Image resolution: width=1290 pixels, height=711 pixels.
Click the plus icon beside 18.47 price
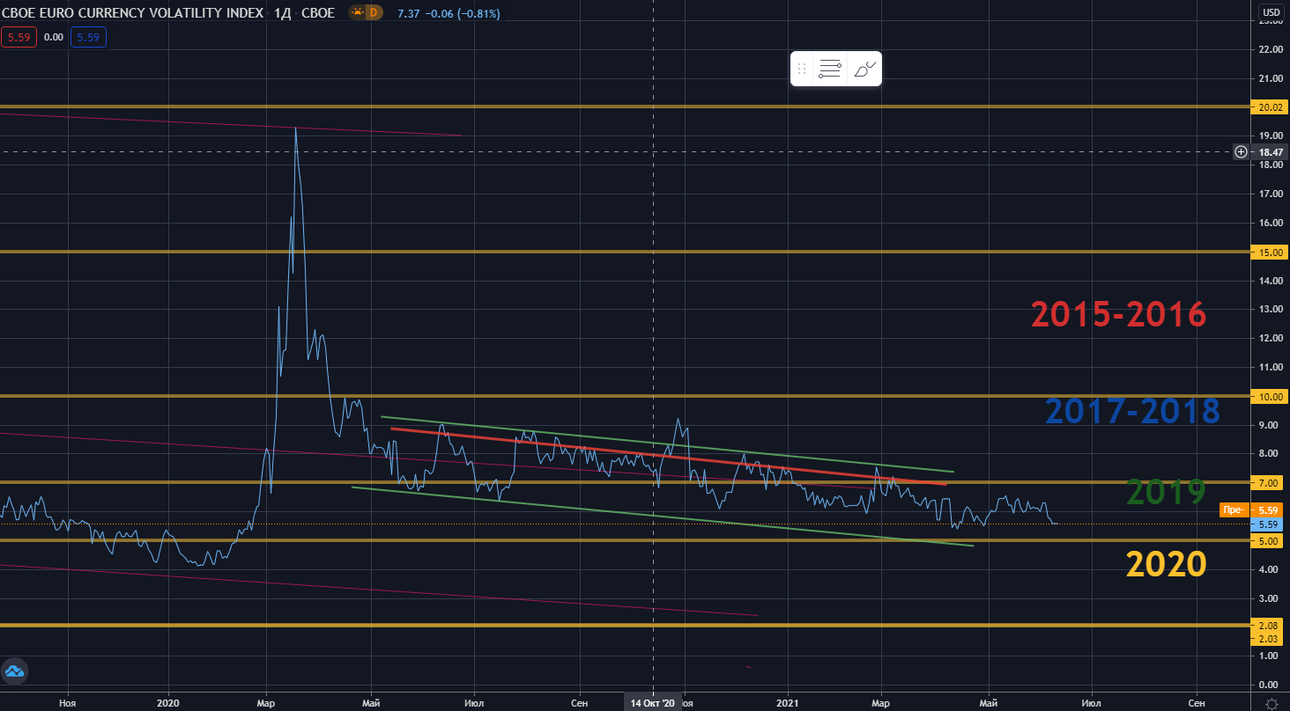click(1241, 152)
